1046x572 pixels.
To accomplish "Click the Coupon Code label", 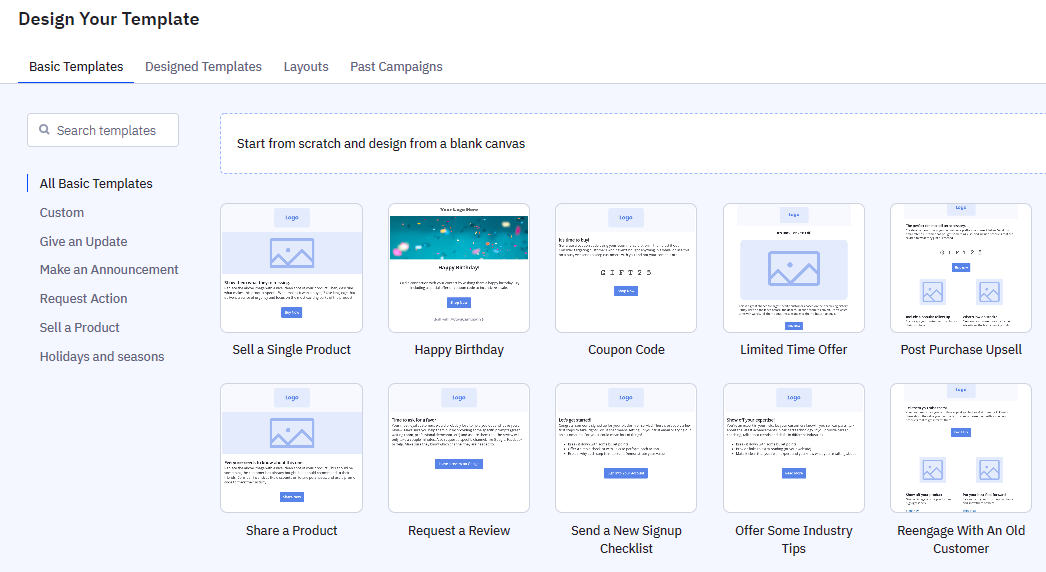I will point(626,350).
